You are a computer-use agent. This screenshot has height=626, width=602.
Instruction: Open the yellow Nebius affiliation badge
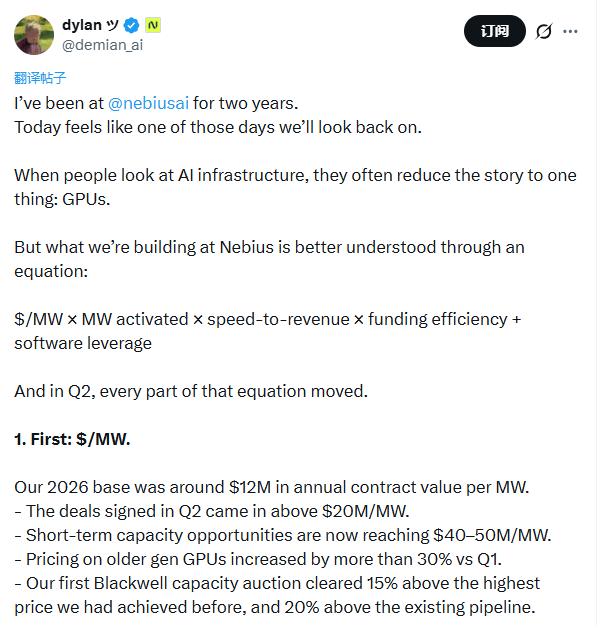point(152,25)
